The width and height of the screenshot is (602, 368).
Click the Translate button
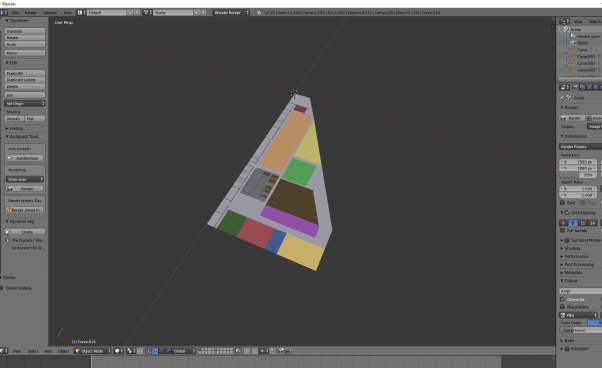pos(25,31)
